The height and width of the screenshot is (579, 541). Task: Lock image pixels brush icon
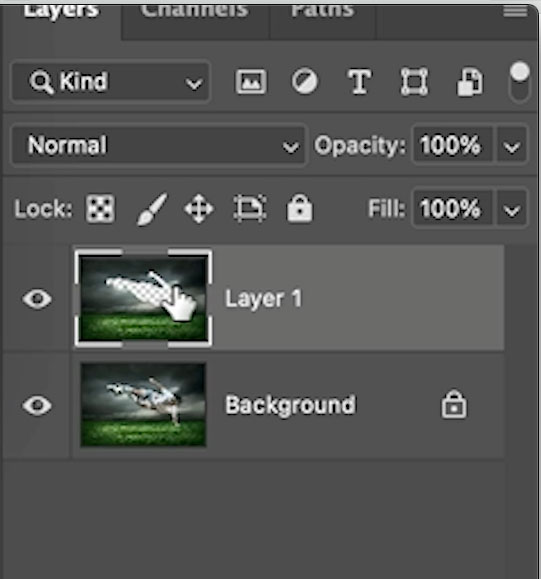coord(151,209)
